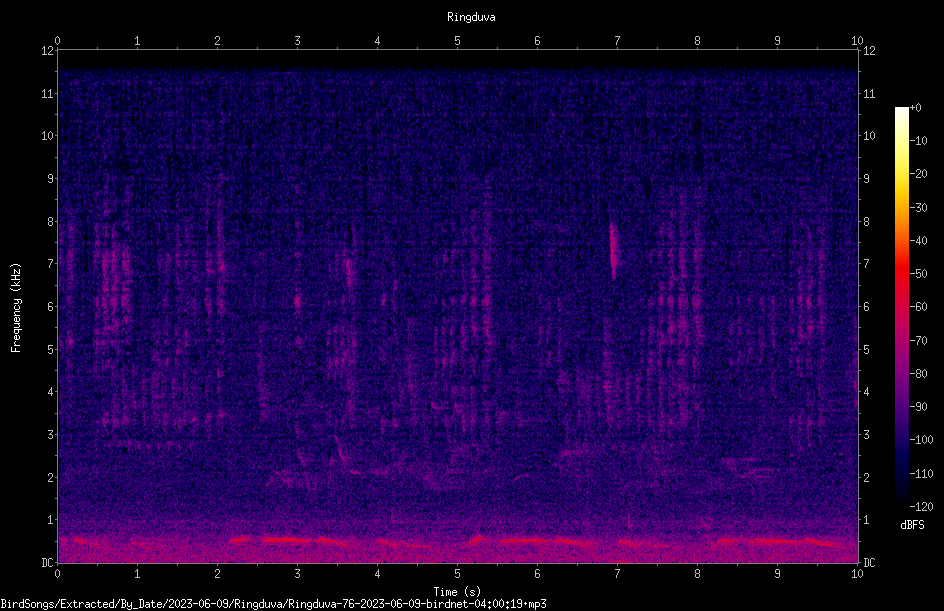Image resolution: width=944 pixels, height=611 pixels.
Task: Click the -40 label on the color scale
Action: pos(918,241)
